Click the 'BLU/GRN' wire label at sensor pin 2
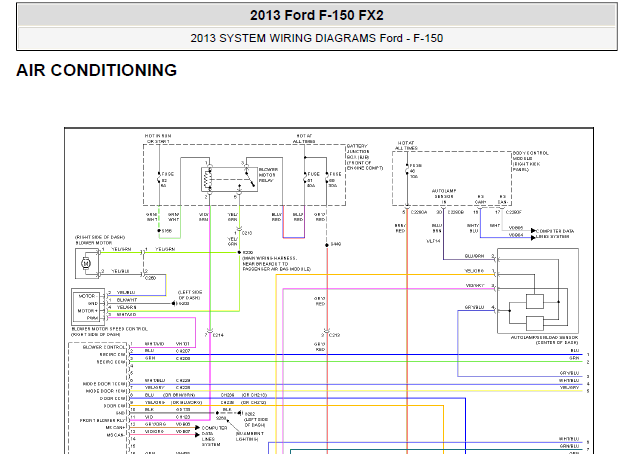 [474, 256]
